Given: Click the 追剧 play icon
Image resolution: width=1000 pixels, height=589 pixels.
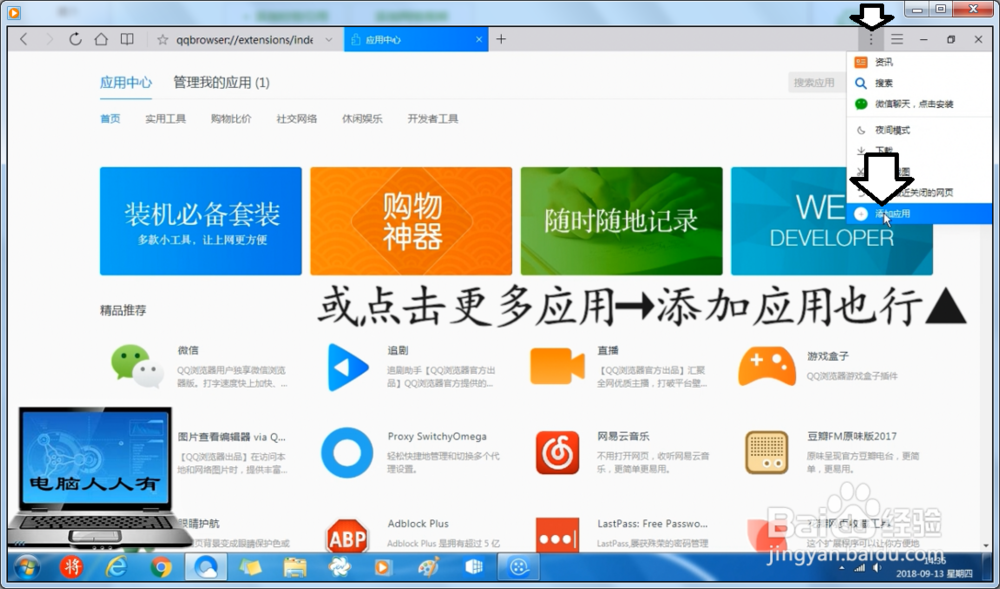Looking at the screenshot, I should coord(348,367).
